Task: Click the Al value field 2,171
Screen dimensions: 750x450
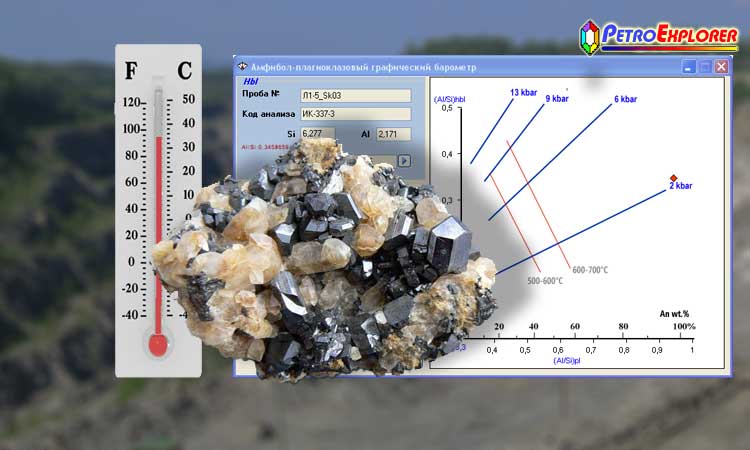Action: coord(393,134)
